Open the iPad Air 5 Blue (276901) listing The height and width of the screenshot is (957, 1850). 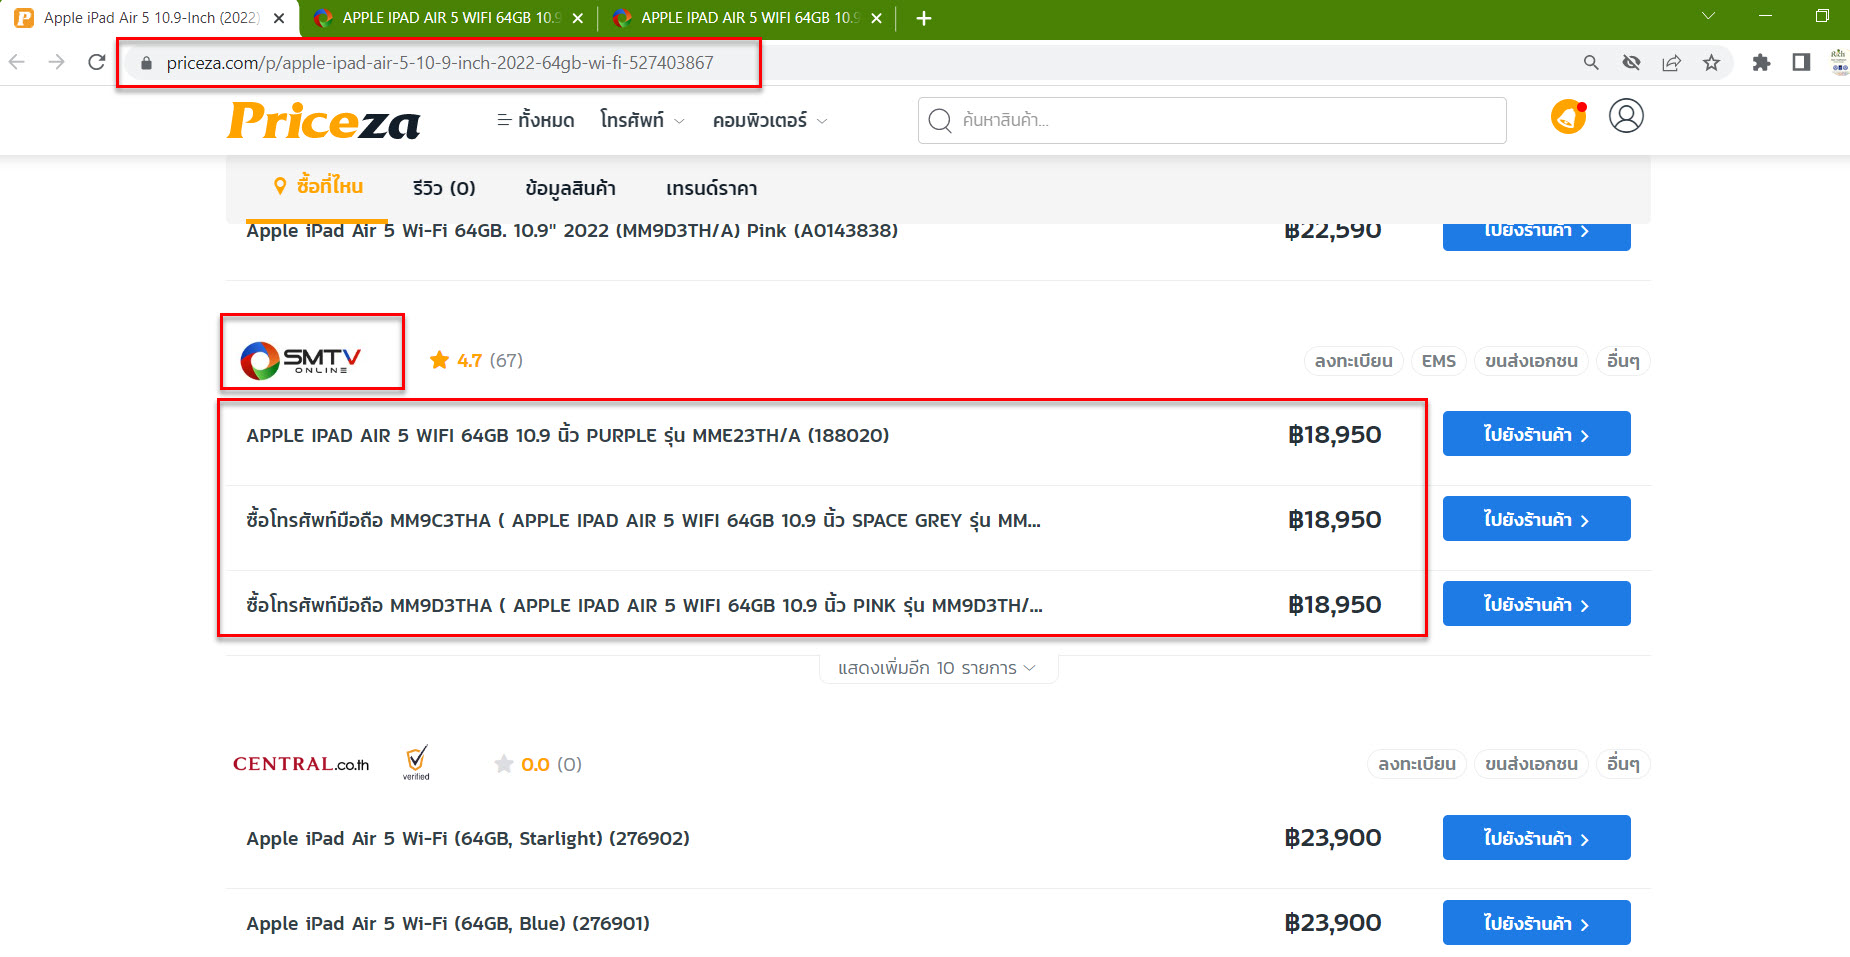click(x=448, y=923)
